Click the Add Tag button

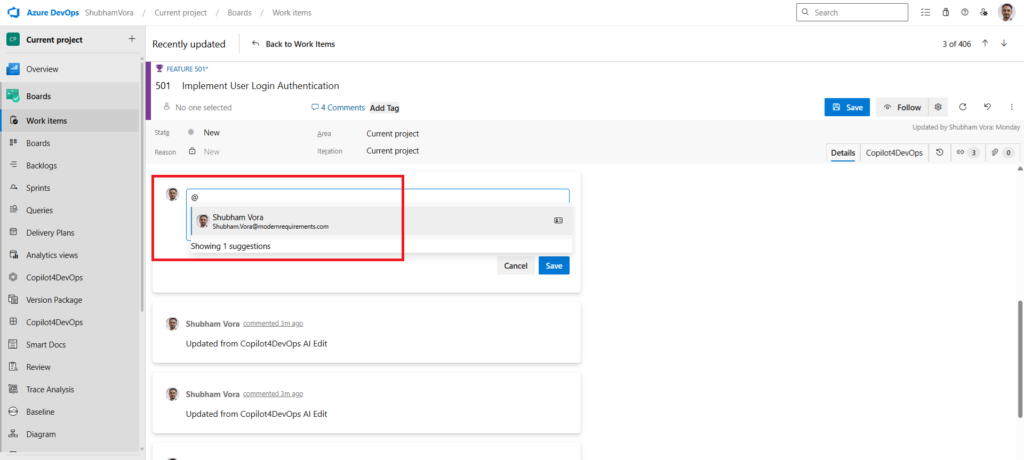[x=384, y=108]
